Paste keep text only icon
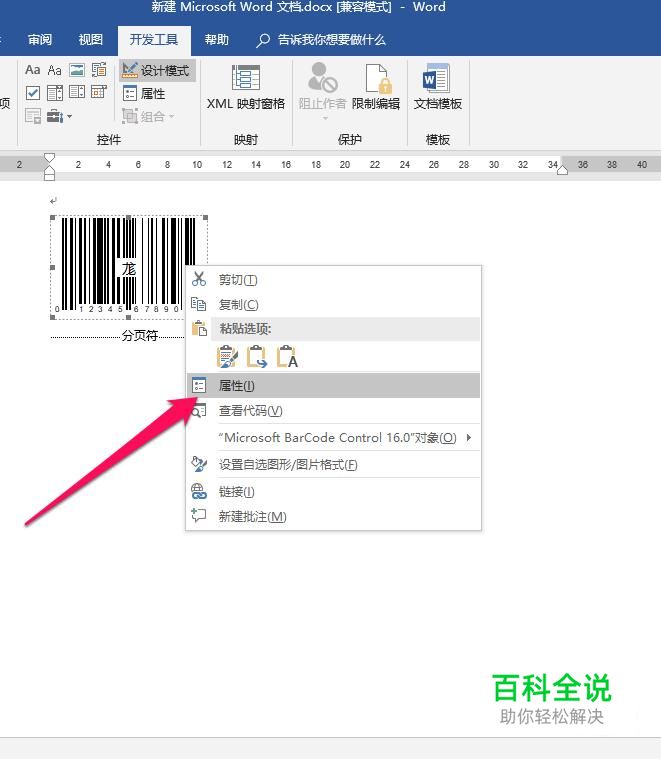The image size is (661, 760). pyautogui.click(x=287, y=357)
